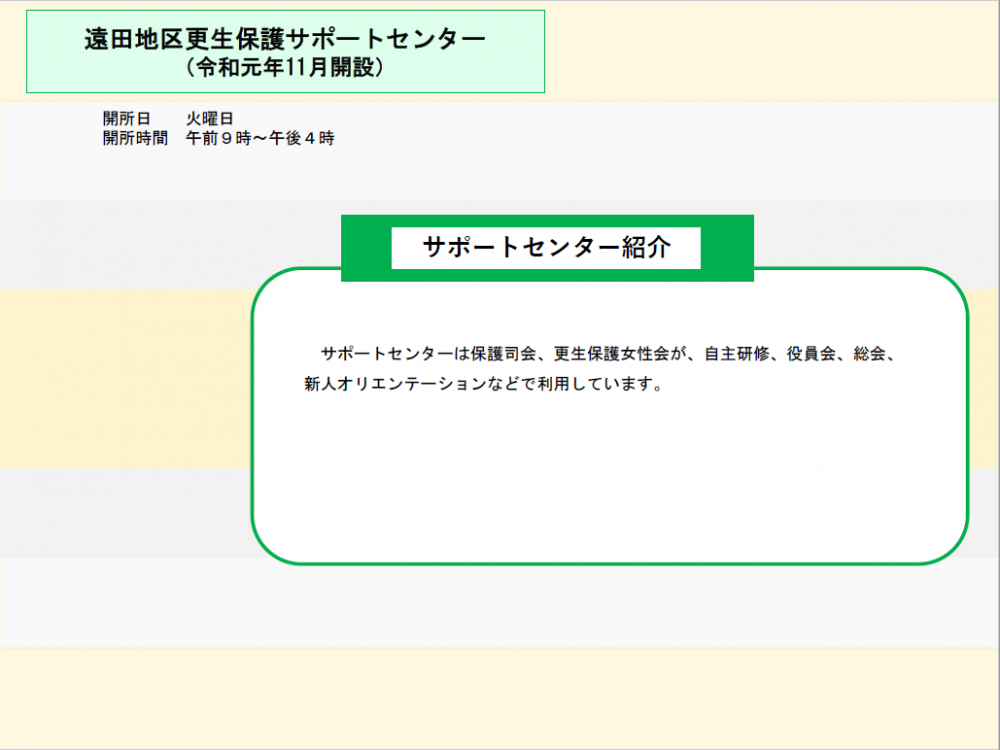Click the 開所時間 label

click(135, 138)
